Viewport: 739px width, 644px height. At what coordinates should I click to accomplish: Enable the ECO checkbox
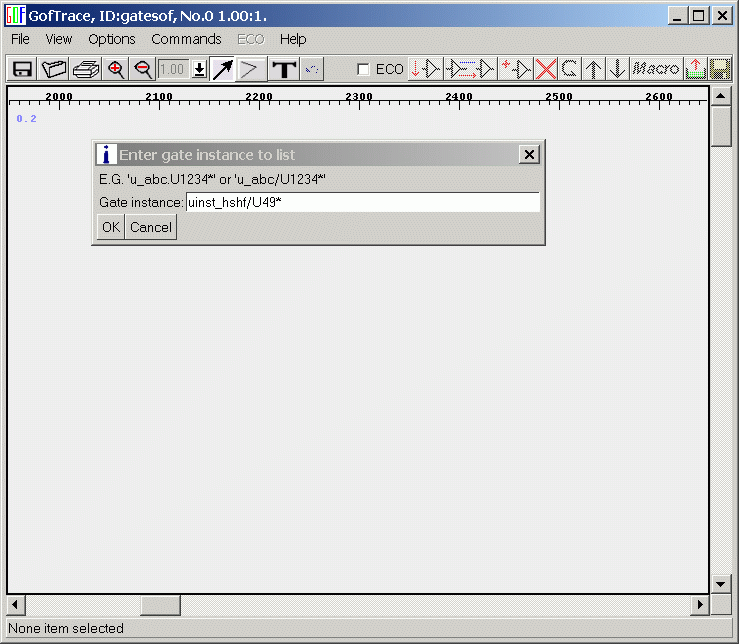(x=364, y=69)
